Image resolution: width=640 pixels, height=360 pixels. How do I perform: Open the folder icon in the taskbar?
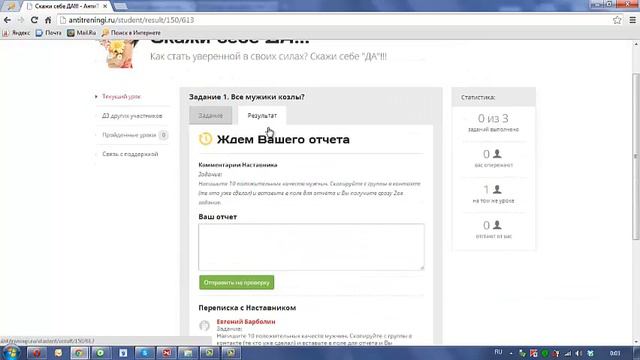[x=187, y=353]
